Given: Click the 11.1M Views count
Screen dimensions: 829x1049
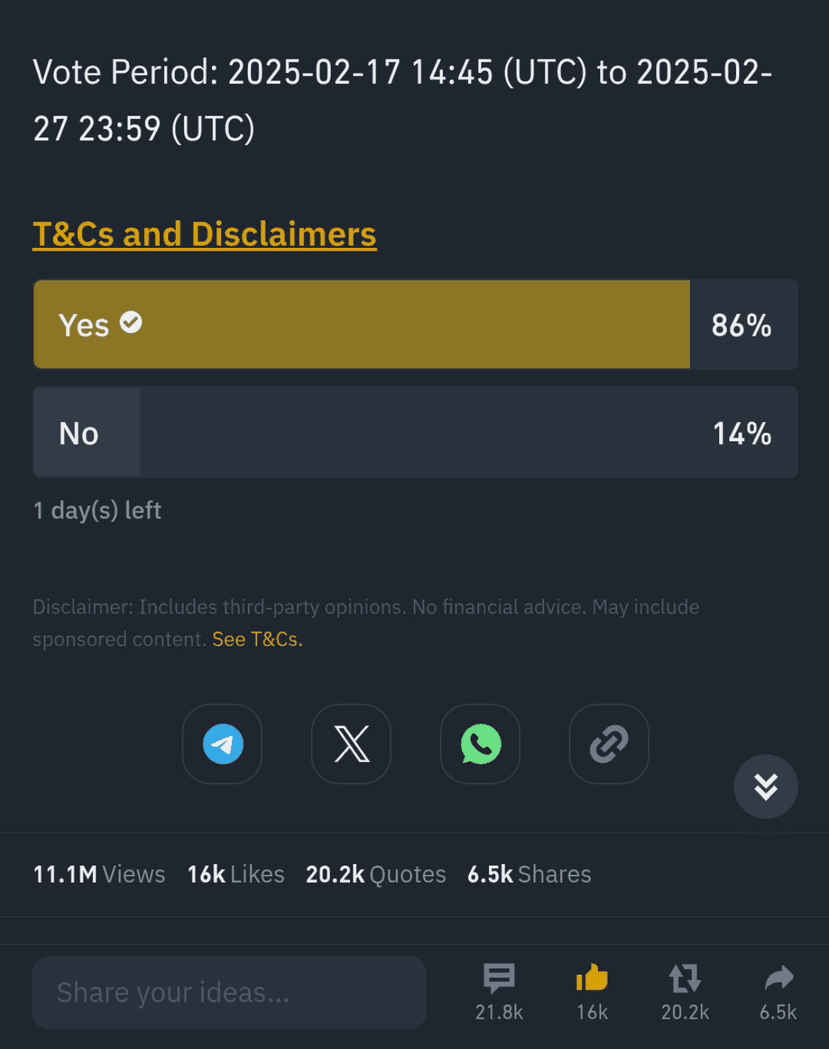Looking at the screenshot, I should pos(99,874).
